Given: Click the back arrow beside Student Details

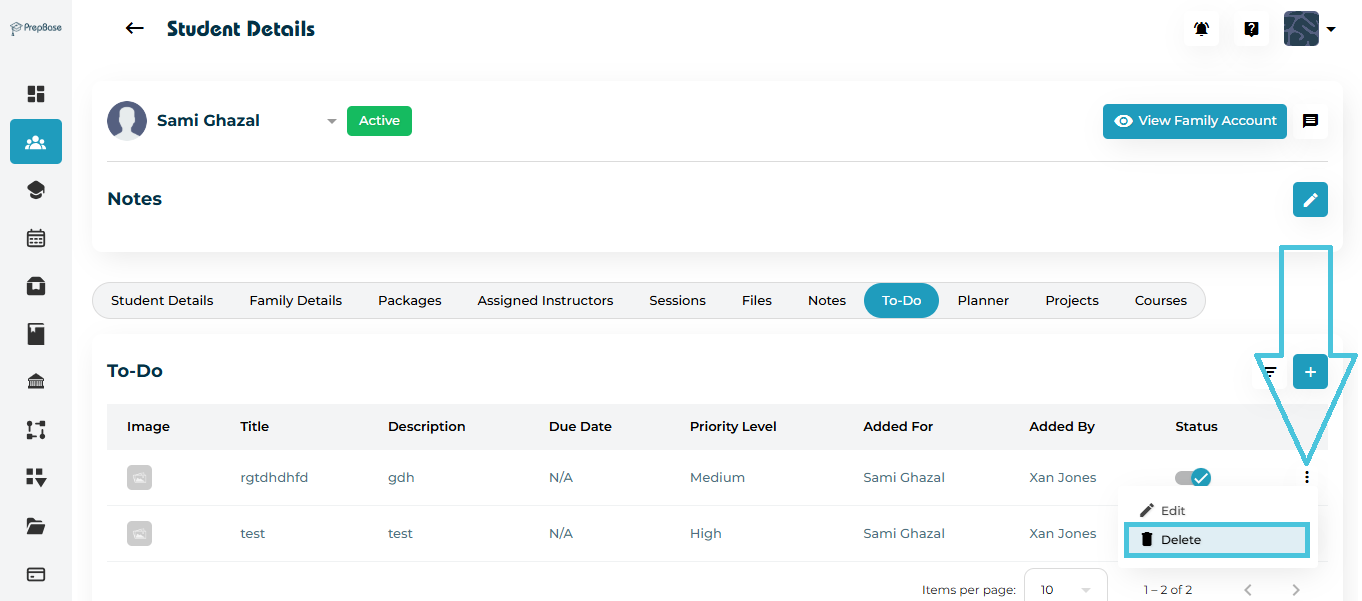Looking at the screenshot, I should pyautogui.click(x=135, y=29).
